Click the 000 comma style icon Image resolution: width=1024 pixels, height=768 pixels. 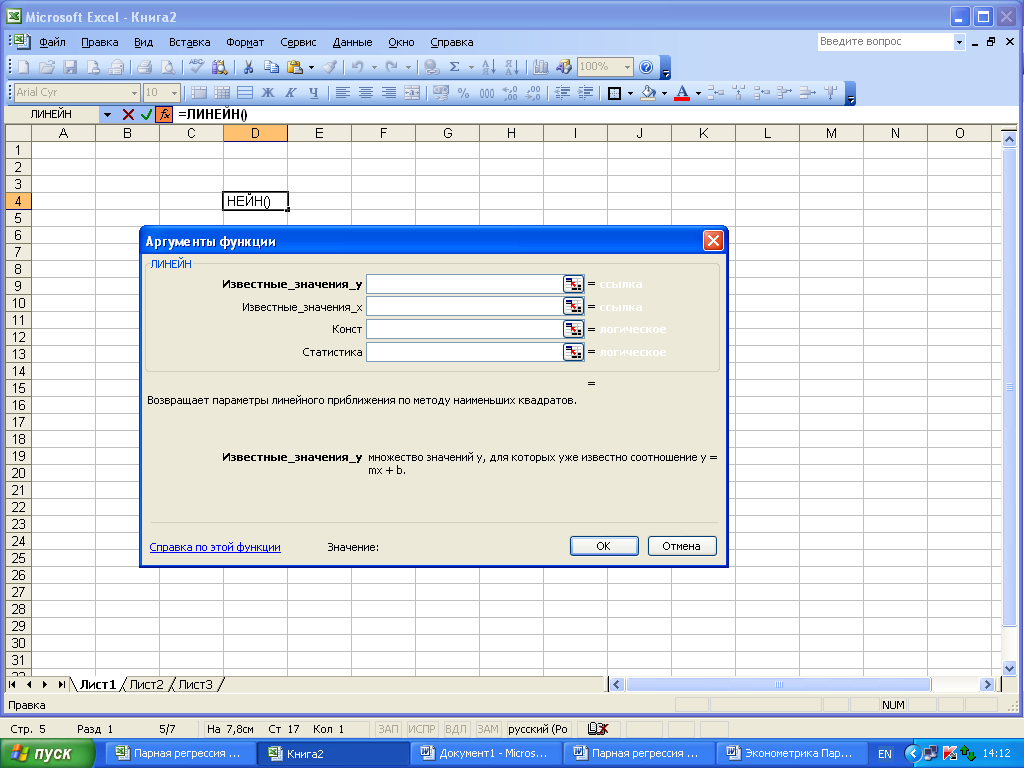click(x=487, y=93)
